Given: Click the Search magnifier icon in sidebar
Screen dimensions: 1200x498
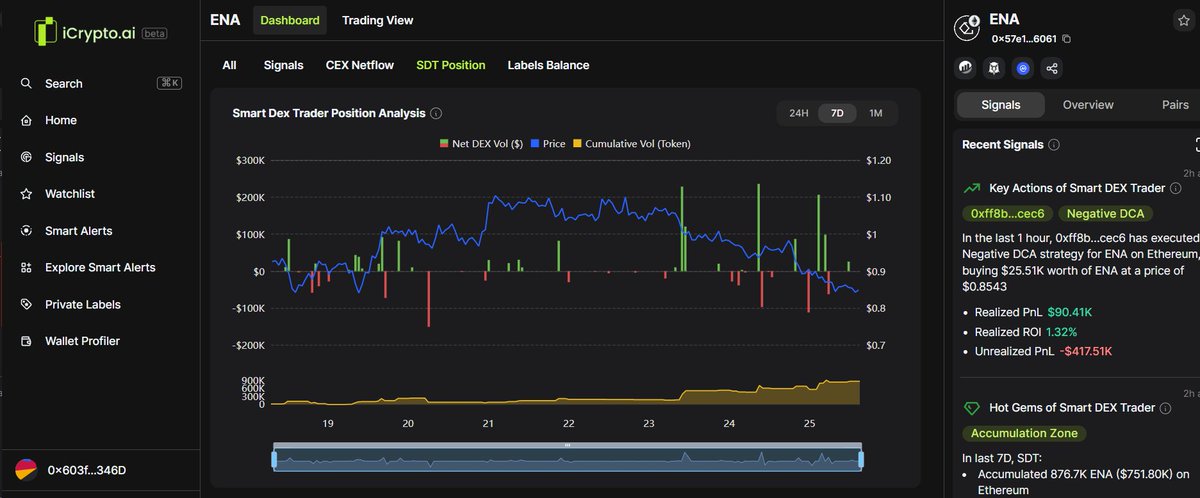Looking at the screenshot, I should coord(27,84).
